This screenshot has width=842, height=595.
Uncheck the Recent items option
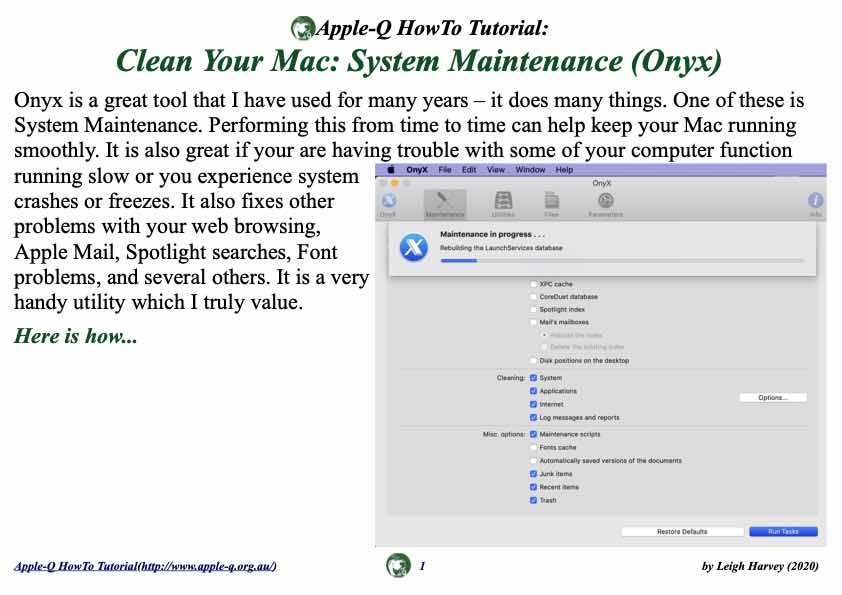[x=533, y=488]
